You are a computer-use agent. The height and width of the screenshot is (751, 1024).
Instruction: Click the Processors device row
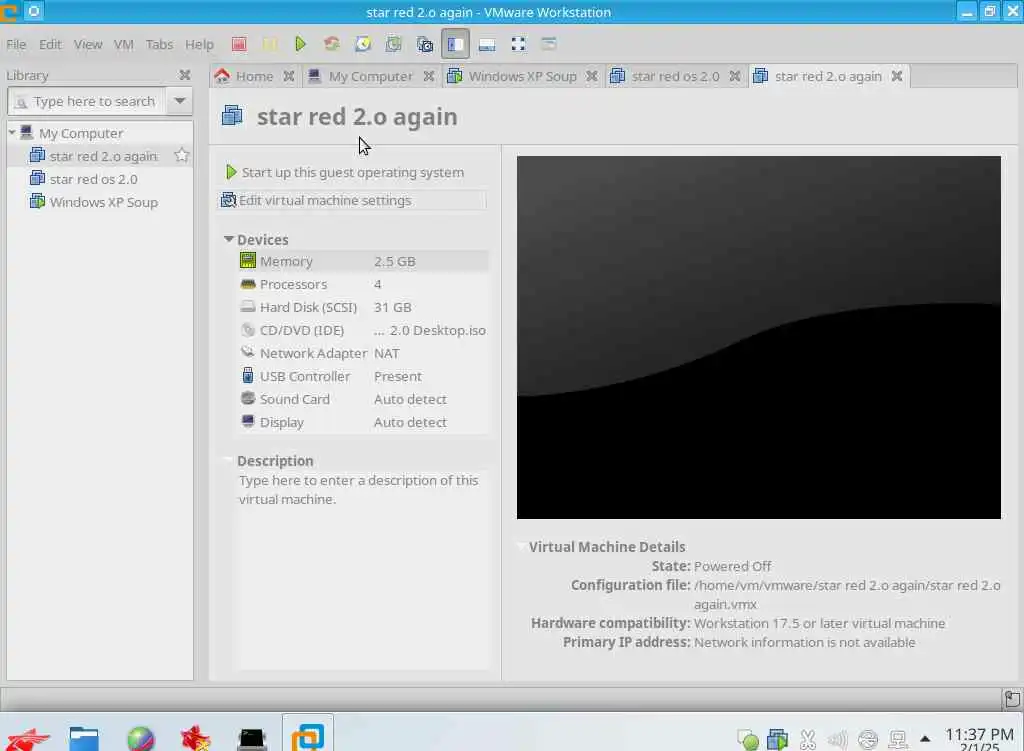363,284
